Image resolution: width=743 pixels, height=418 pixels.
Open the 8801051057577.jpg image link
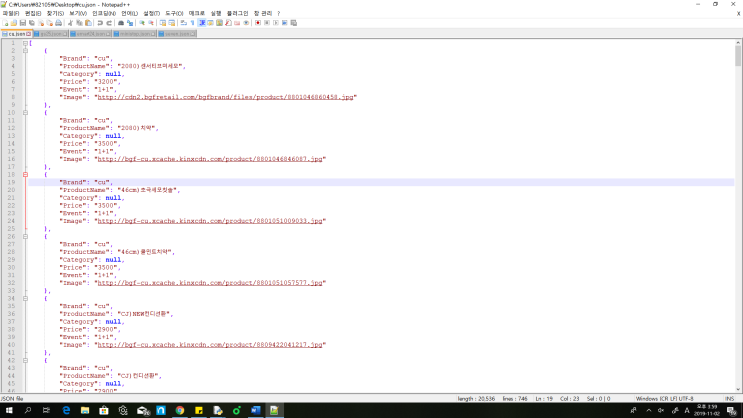pos(210,283)
